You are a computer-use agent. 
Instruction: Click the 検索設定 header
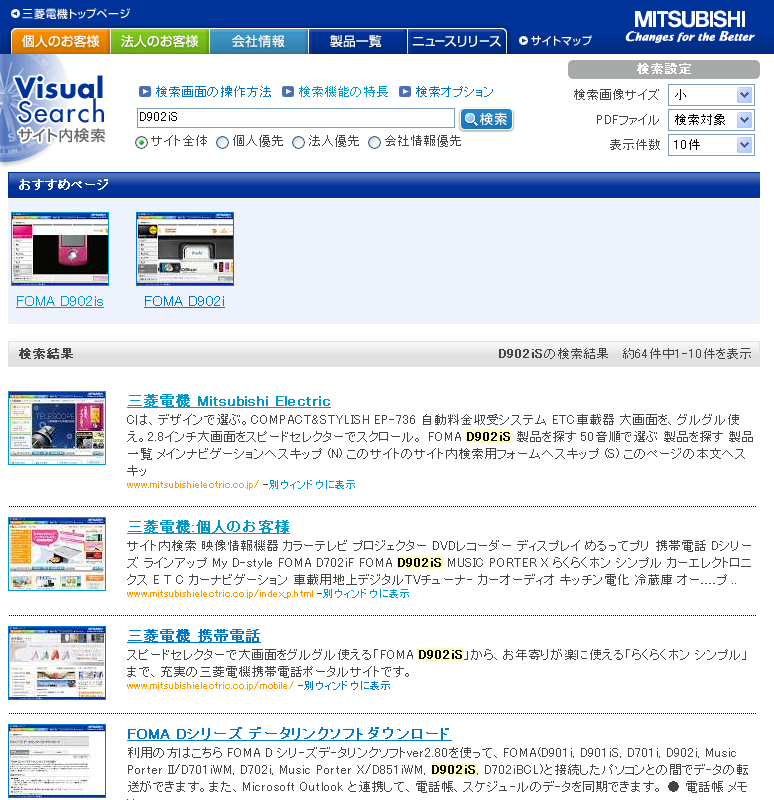664,69
